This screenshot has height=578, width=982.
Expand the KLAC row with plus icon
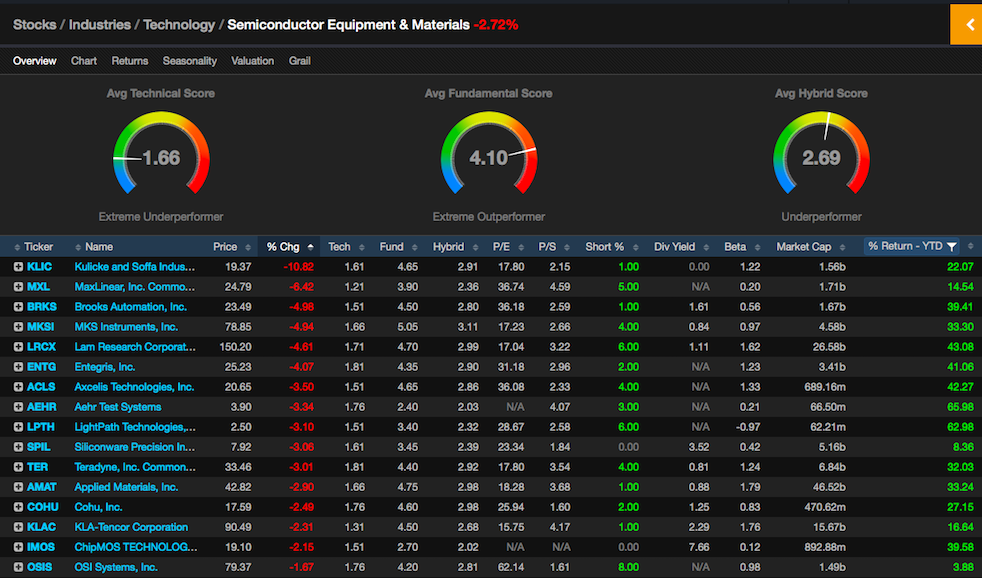18,527
